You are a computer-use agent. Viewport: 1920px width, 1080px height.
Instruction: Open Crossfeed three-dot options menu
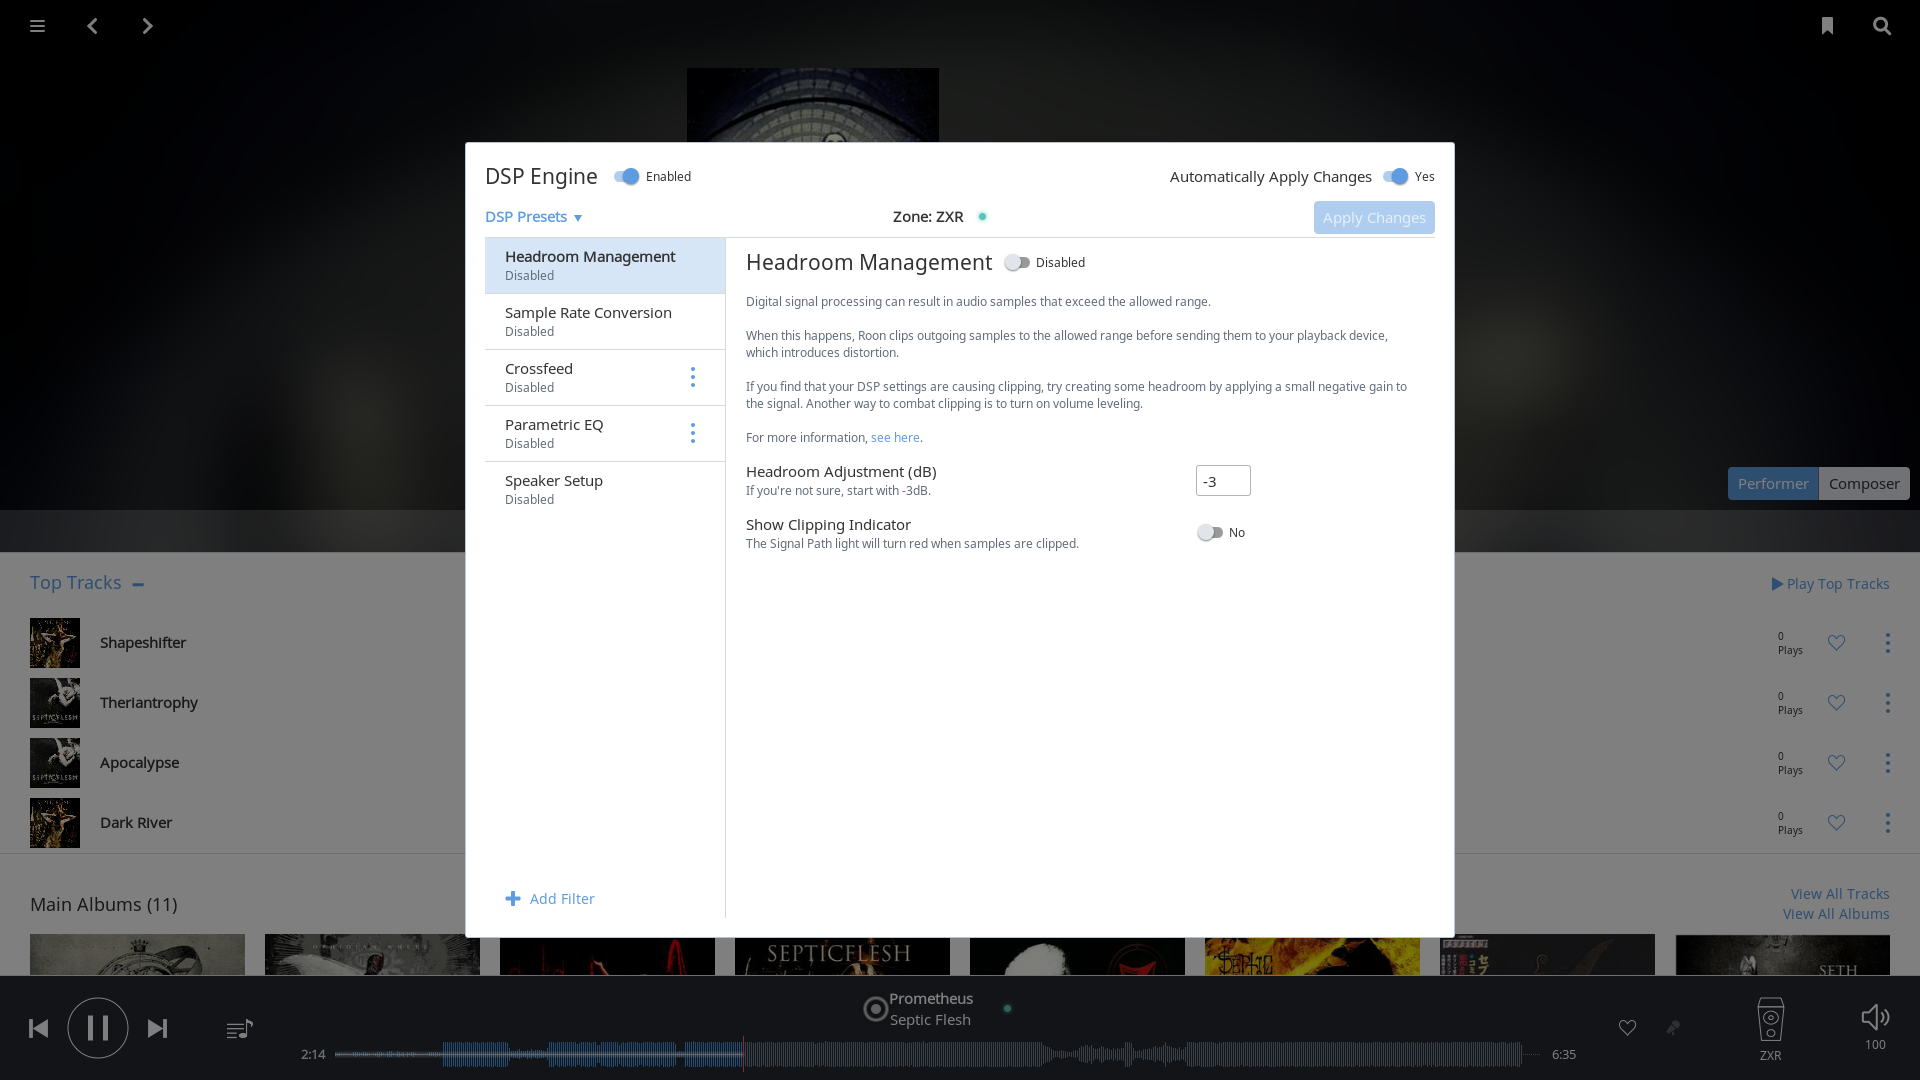pyautogui.click(x=692, y=377)
